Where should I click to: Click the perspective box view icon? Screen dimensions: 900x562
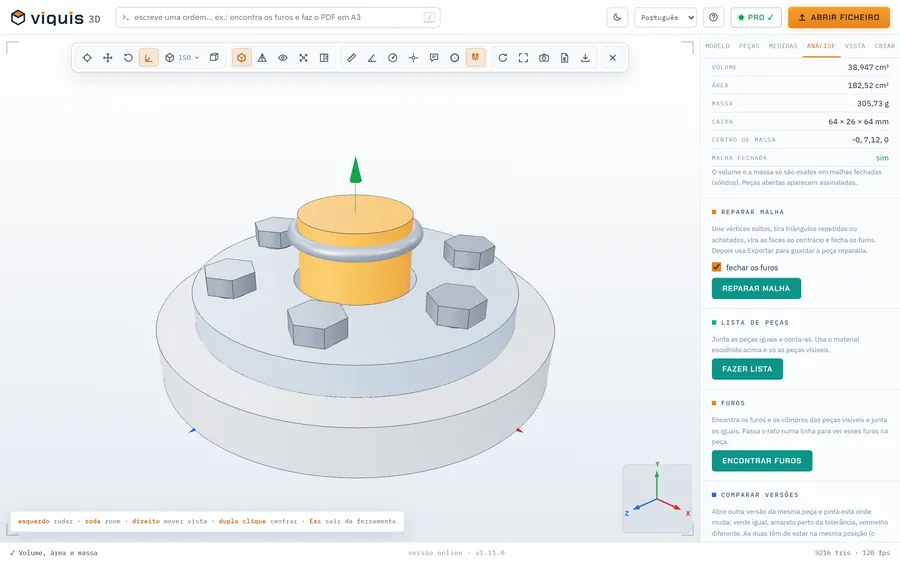[x=214, y=57]
